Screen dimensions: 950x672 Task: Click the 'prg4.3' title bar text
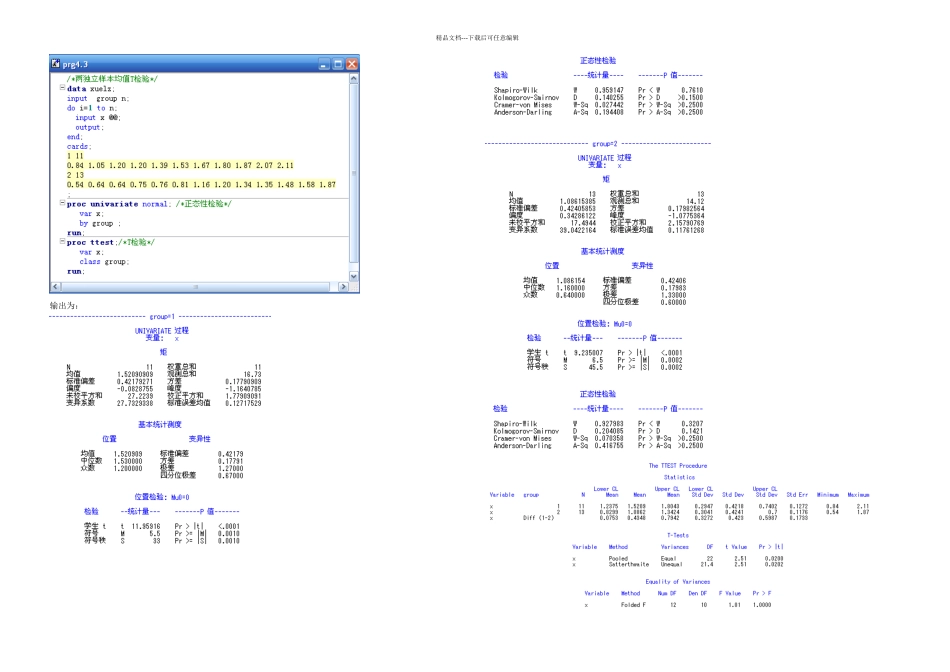[75, 64]
